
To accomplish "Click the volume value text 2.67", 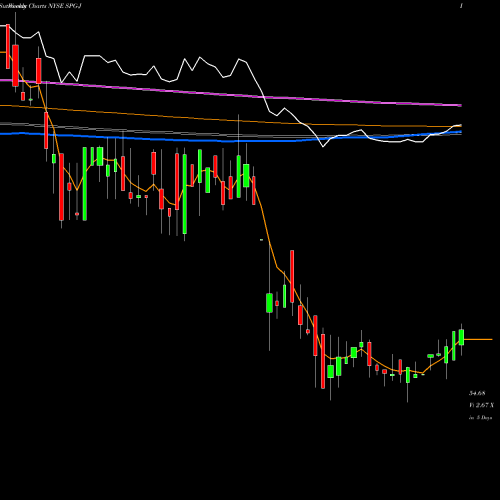I will click(x=482, y=405).
